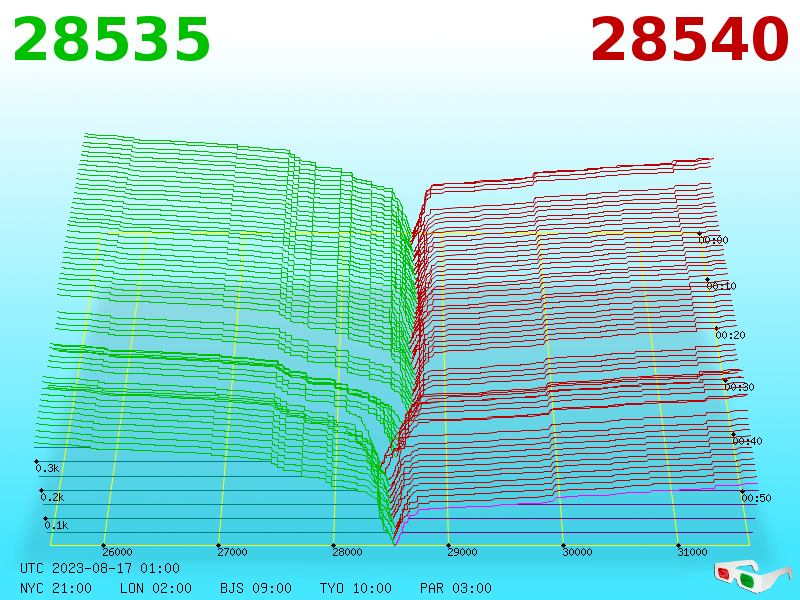Select the 26000 price axis label
The width and height of the screenshot is (800, 600).
pyautogui.click(x=117, y=552)
